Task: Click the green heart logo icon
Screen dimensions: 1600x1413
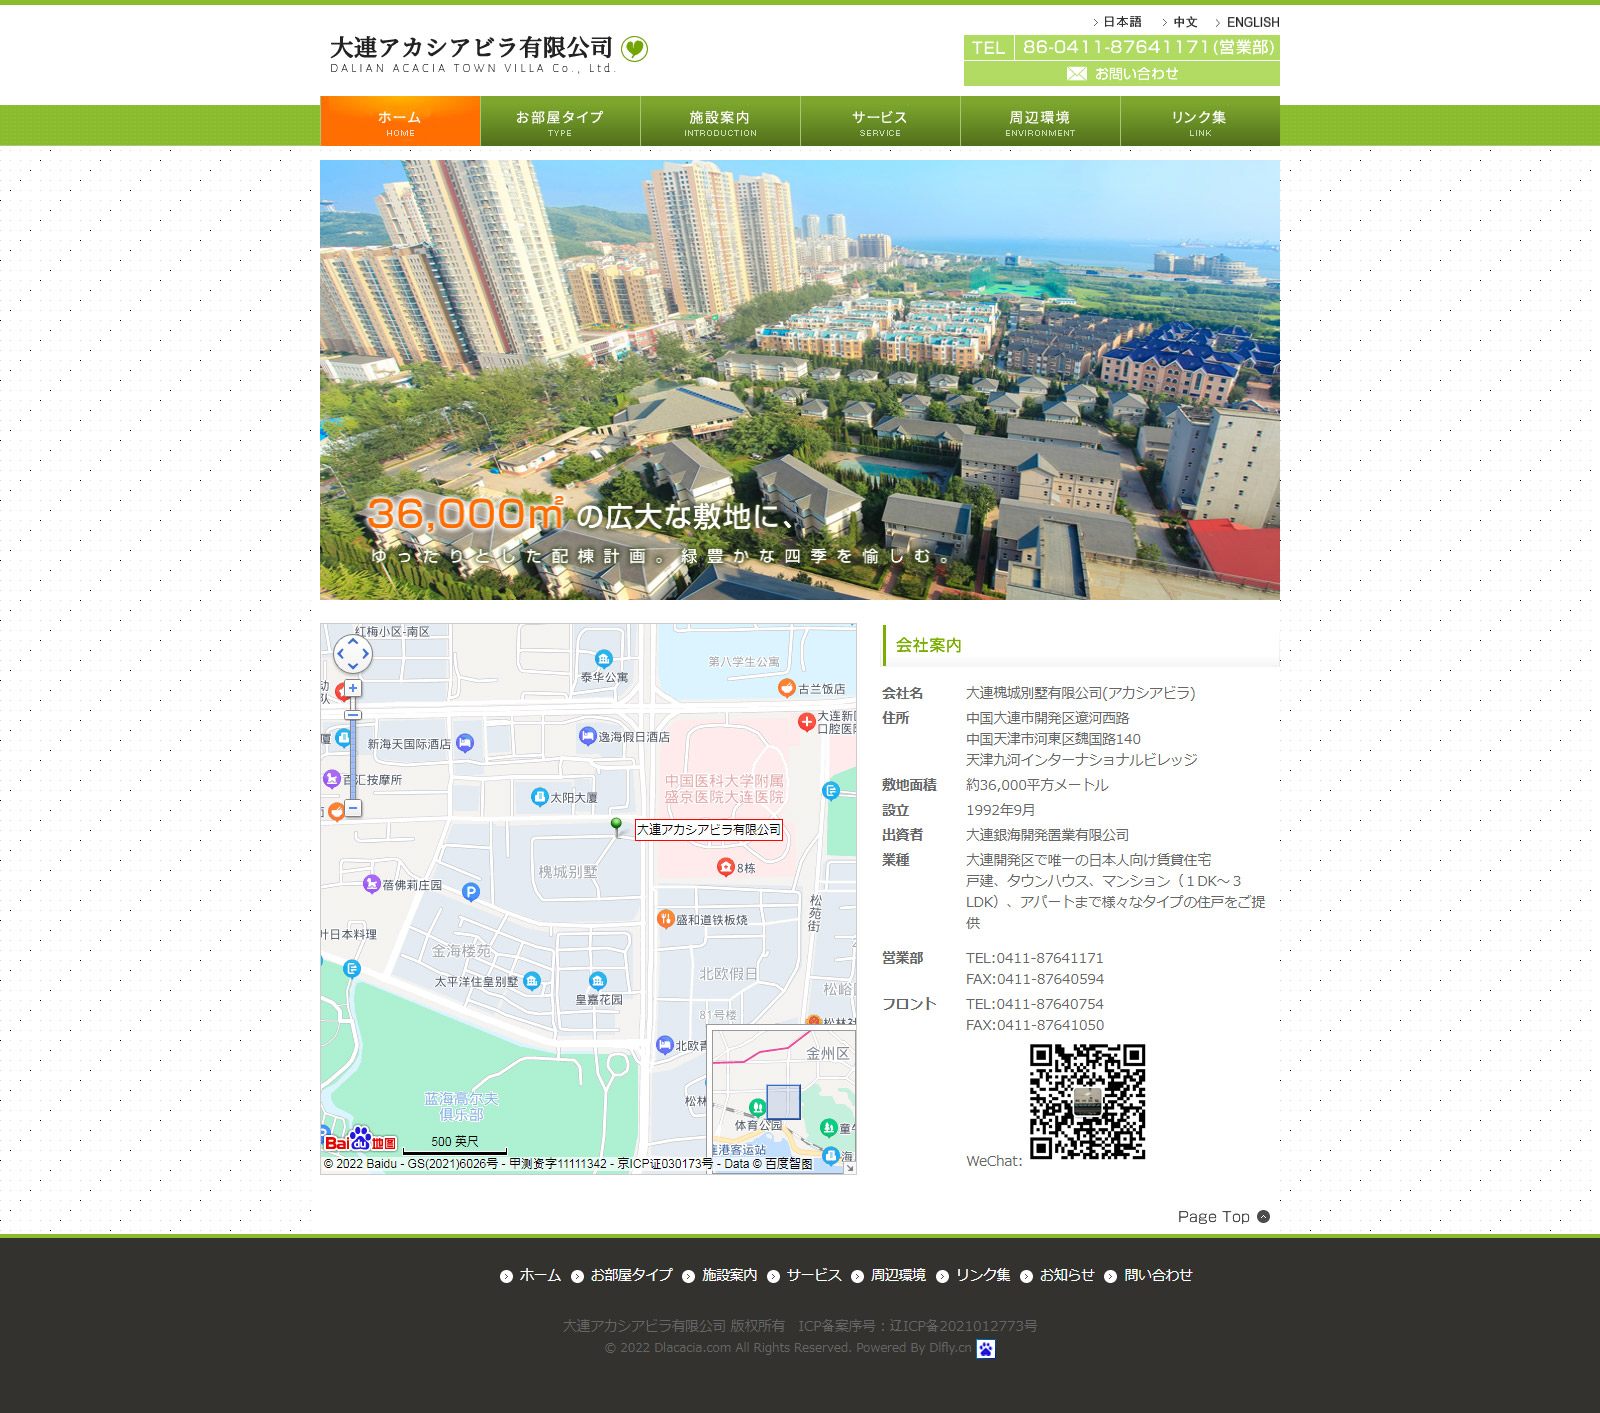Action: click(x=634, y=48)
